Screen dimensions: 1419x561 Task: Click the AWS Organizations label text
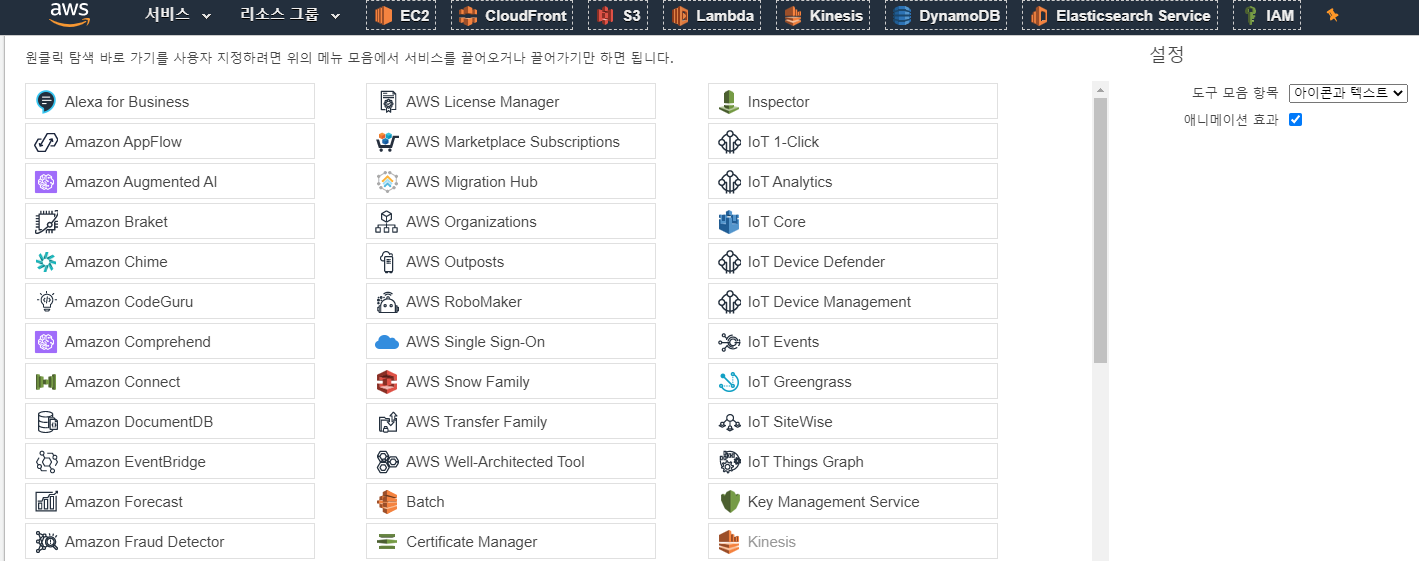[x=471, y=222]
